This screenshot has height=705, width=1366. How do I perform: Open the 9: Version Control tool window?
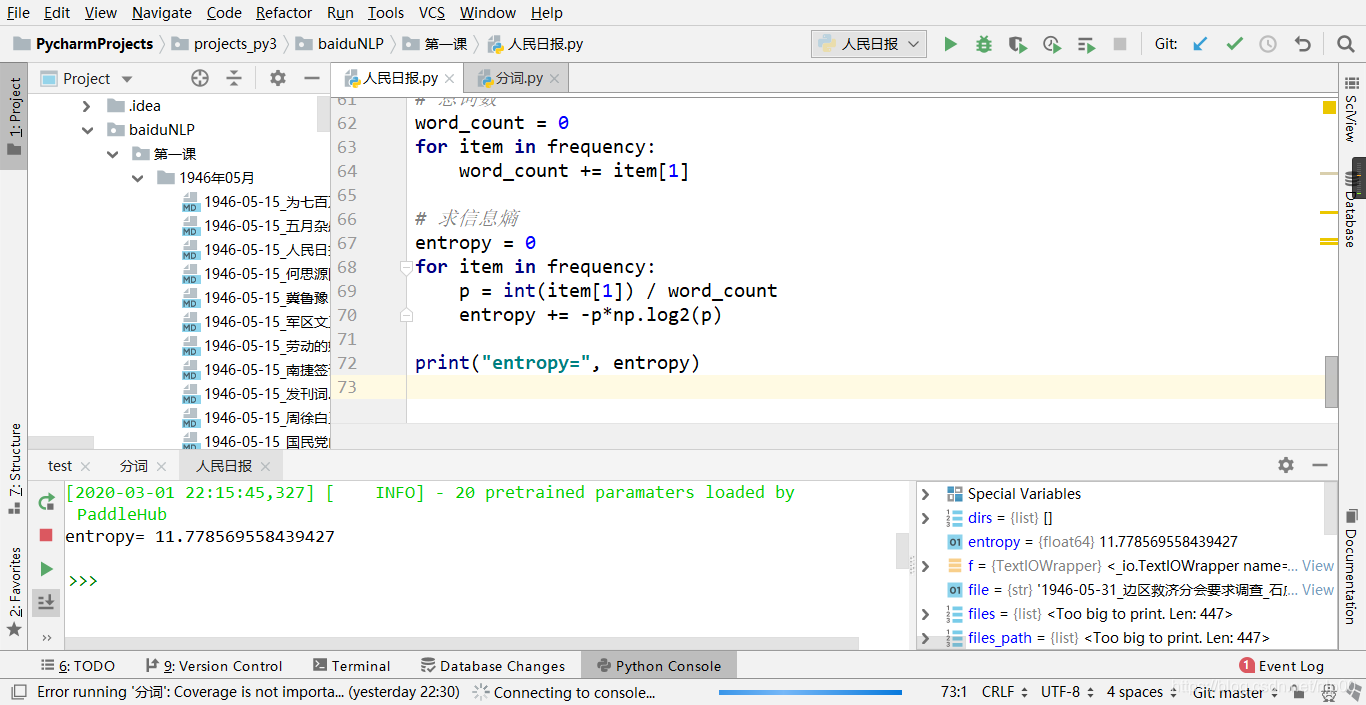tap(214, 666)
